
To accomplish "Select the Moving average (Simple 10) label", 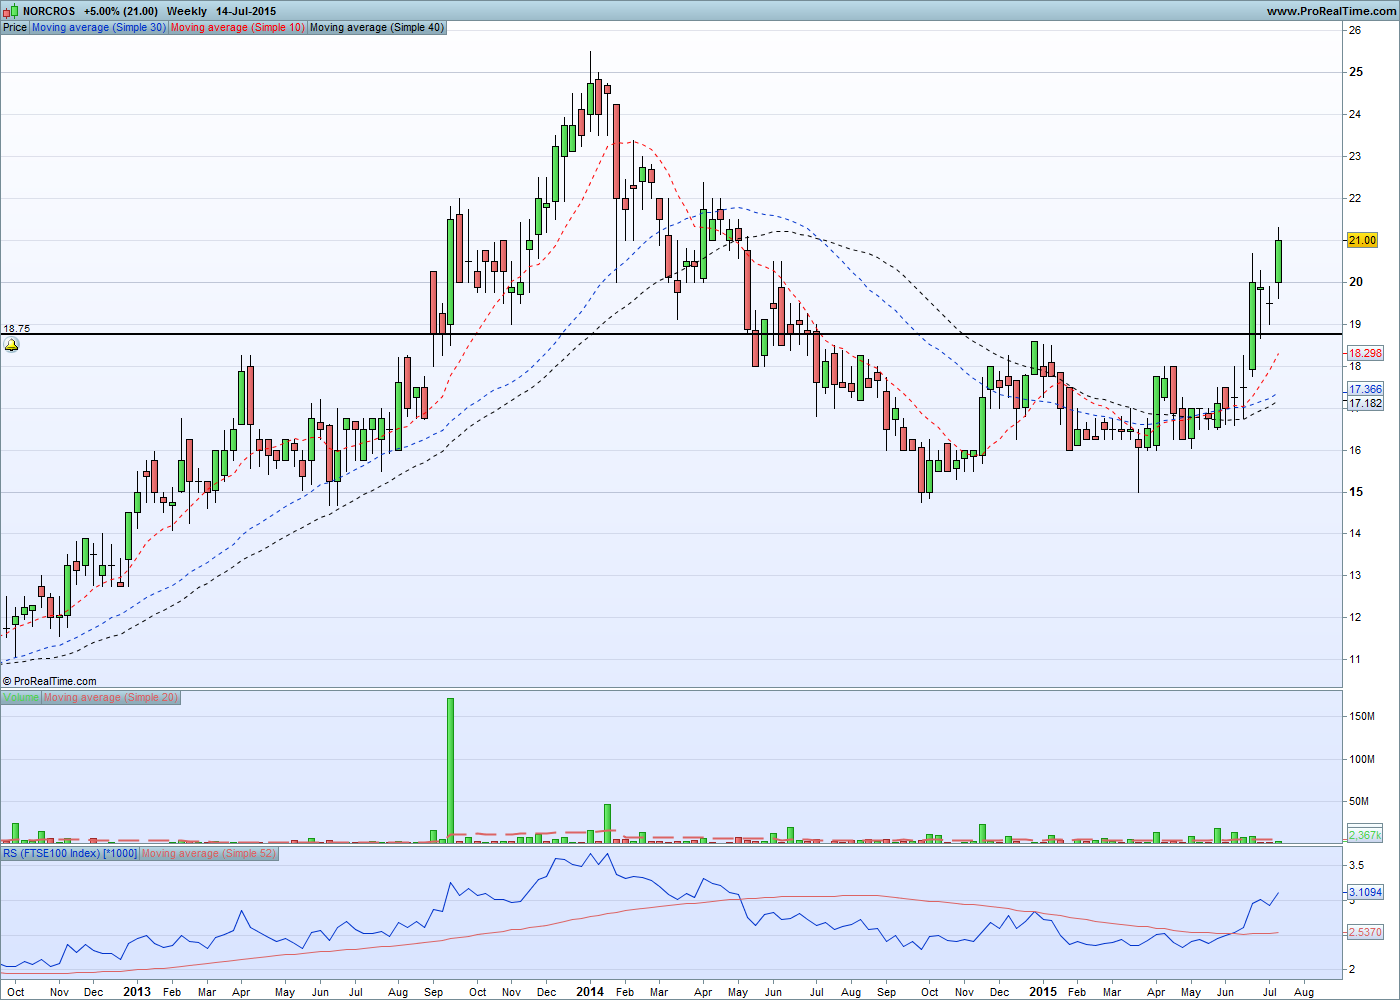I will pos(237,27).
